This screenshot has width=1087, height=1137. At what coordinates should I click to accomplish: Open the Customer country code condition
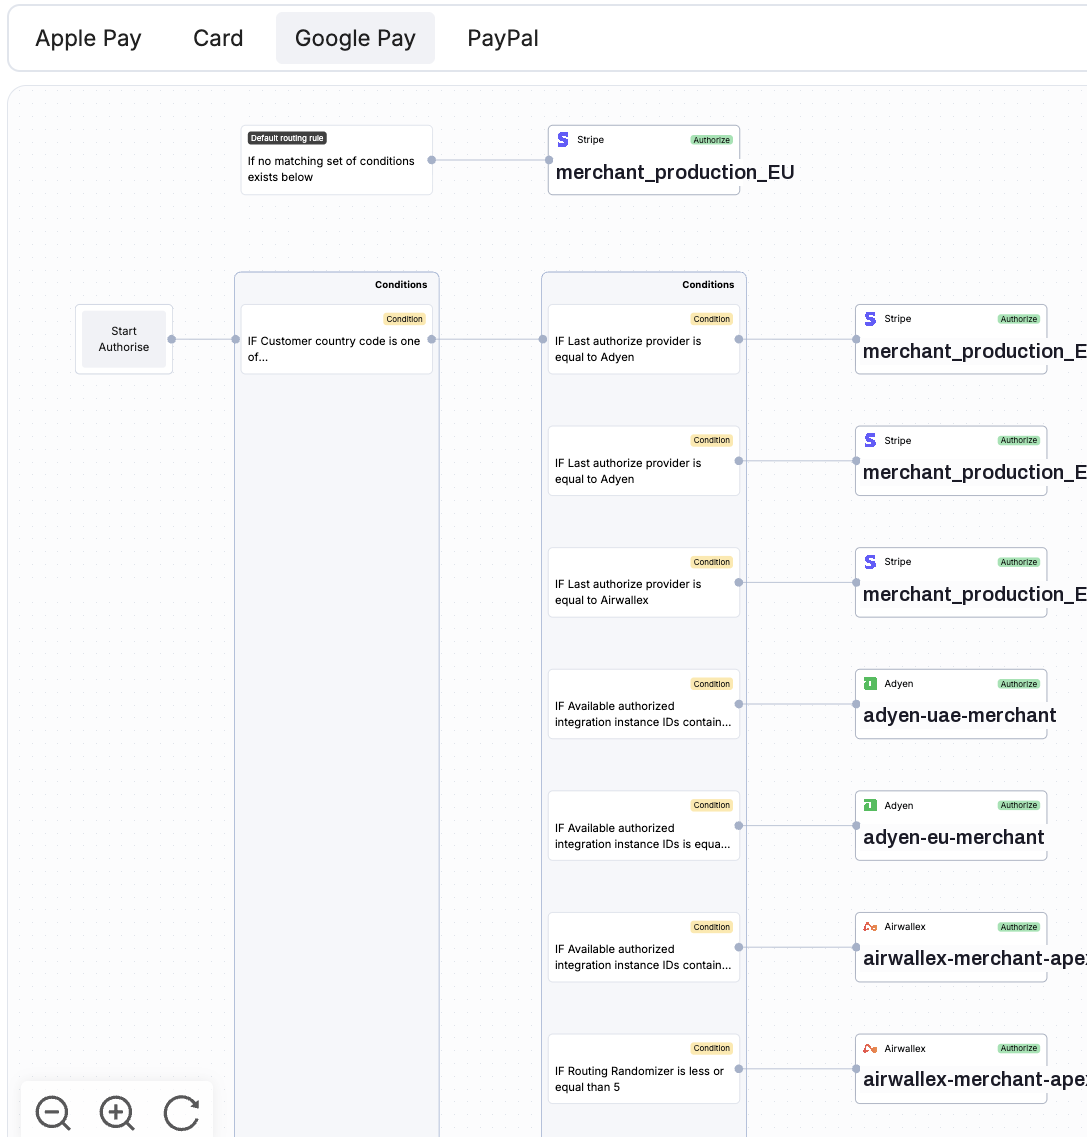(336, 339)
